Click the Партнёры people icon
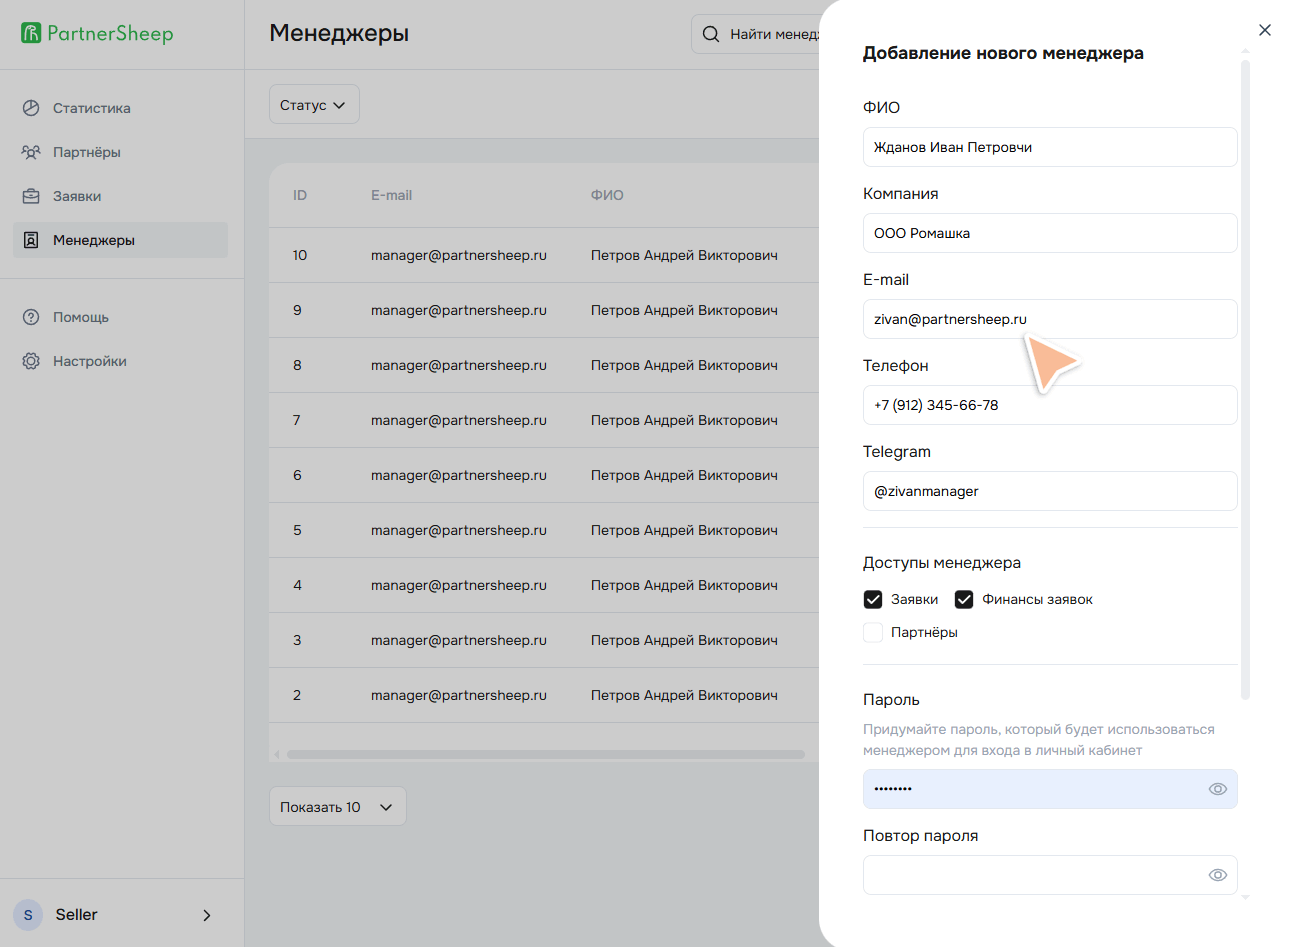The width and height of the screenshot is (1295, 947). pos(31,152)
